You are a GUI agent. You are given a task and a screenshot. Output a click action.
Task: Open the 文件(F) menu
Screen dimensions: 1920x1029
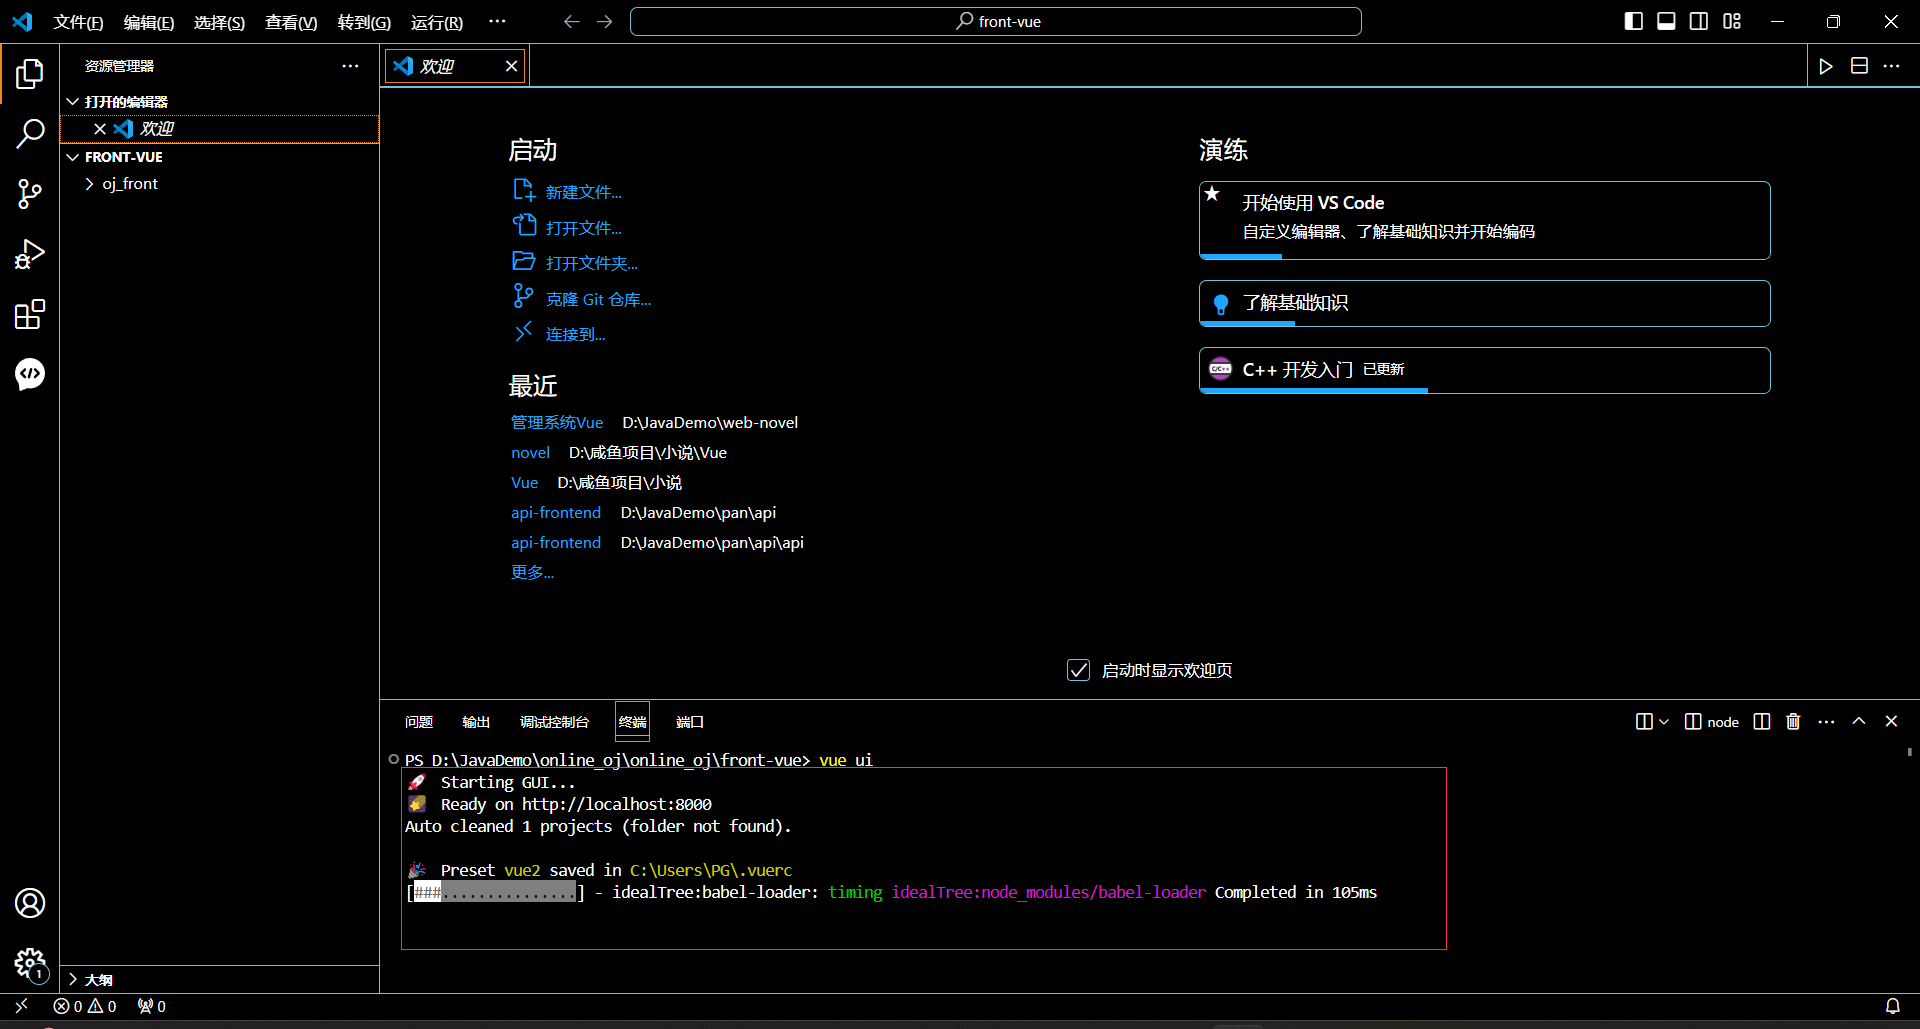point(78,22)
